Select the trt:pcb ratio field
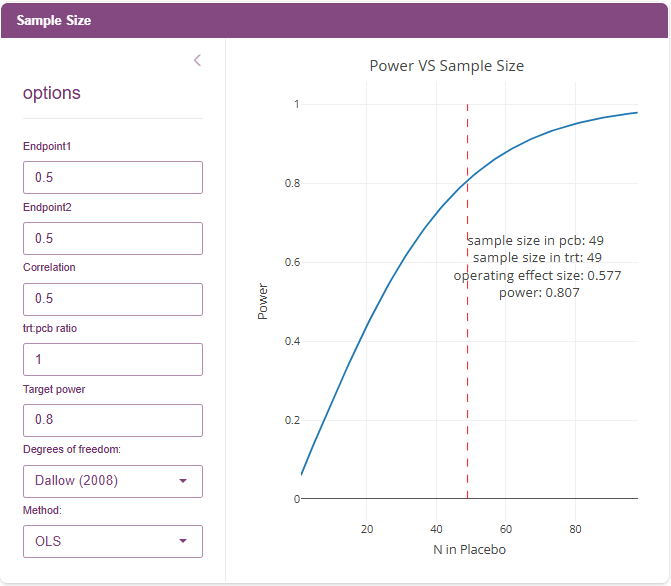671x586 pixels. point(113,360)
